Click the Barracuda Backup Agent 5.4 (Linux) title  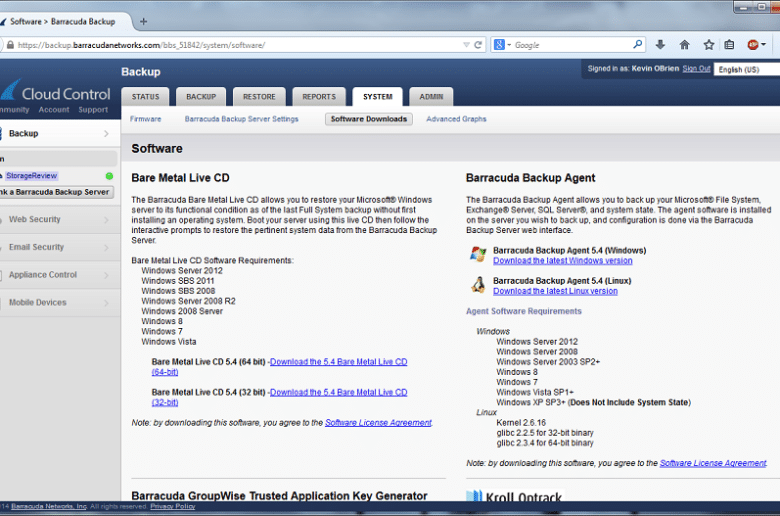point(562,281)
